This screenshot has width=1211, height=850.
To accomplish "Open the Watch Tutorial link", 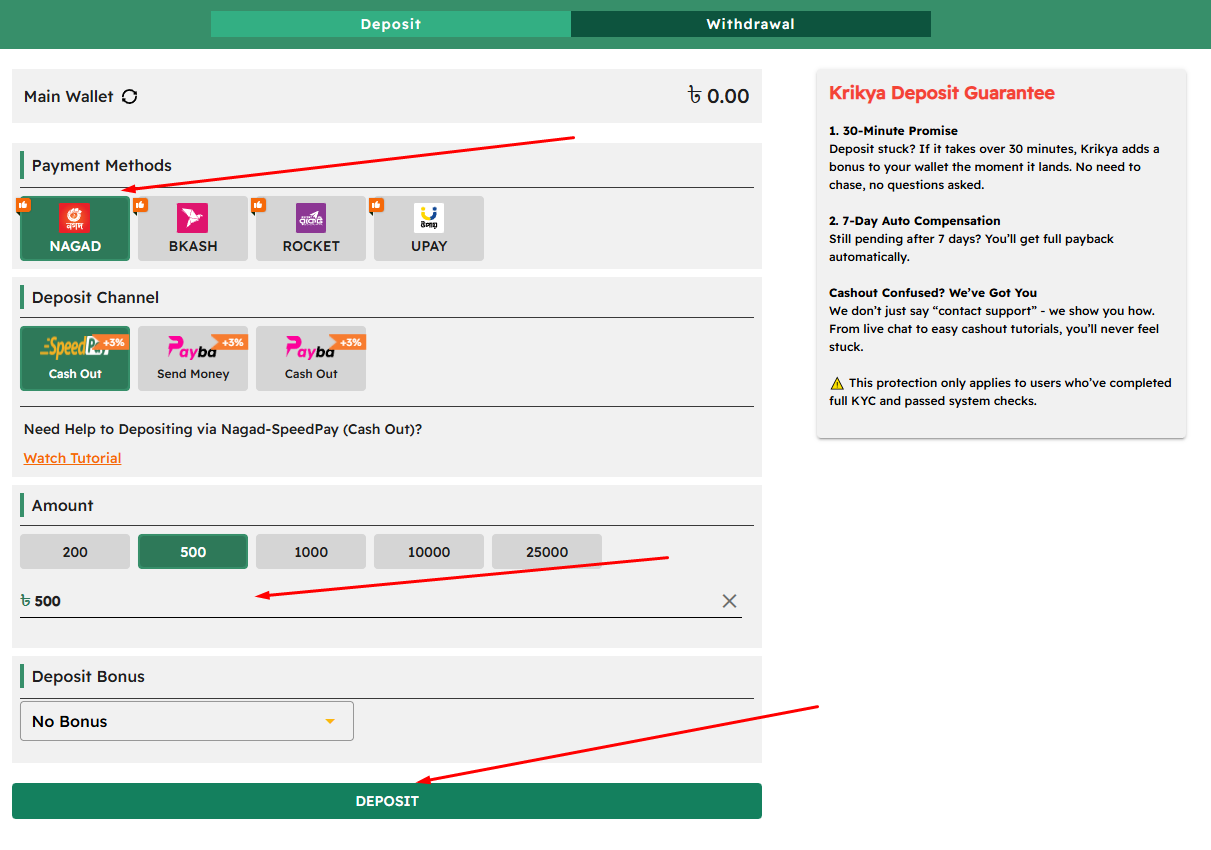I will [x=73, y=458].
